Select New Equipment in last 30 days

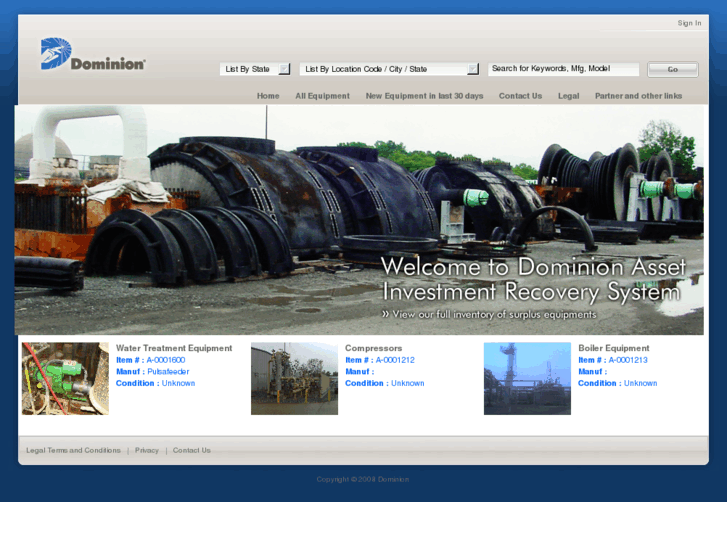point(424,96)
